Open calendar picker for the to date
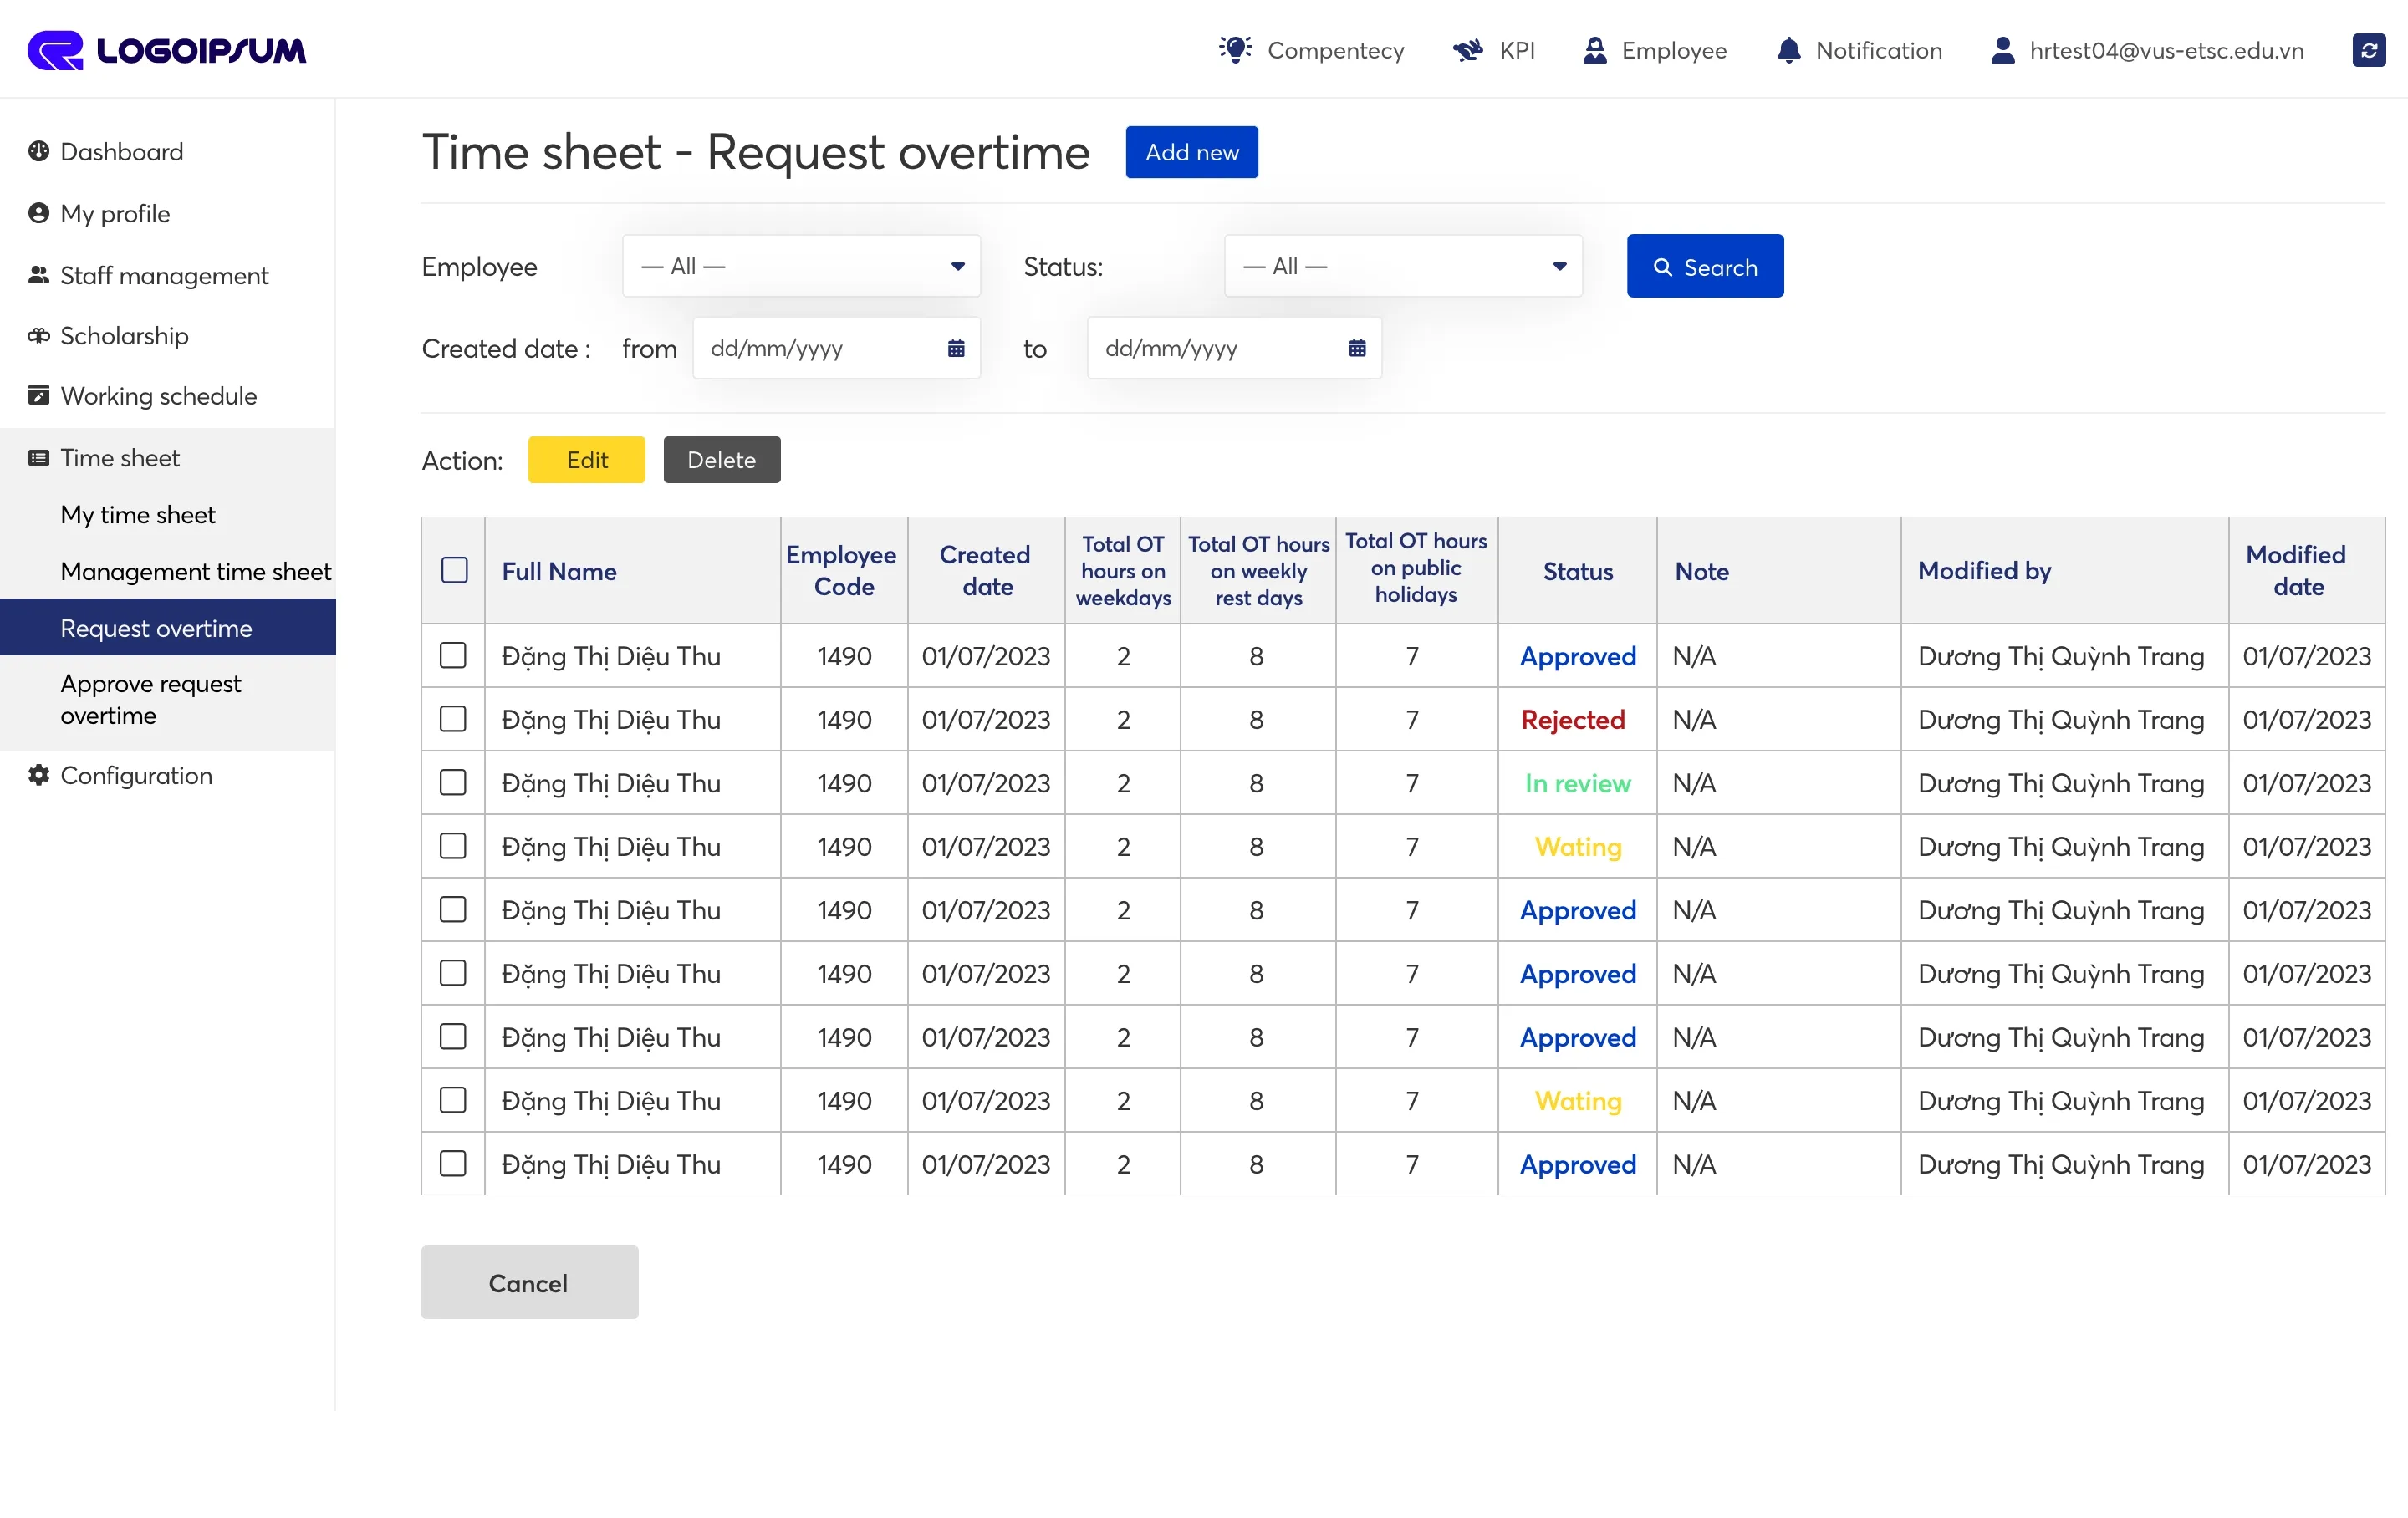 1357,348
